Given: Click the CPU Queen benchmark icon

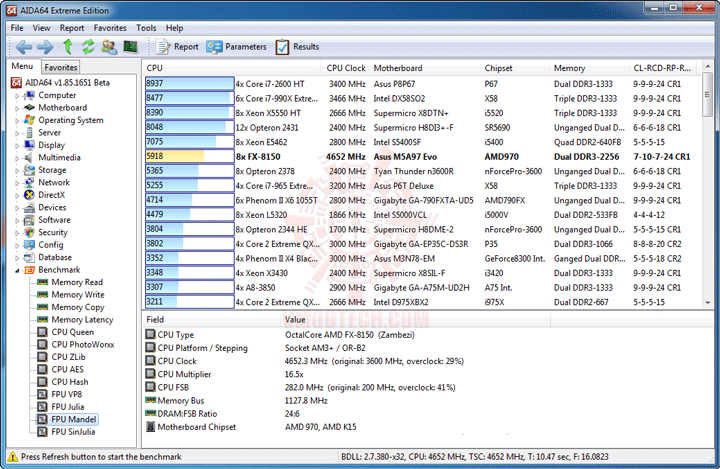Looking at the screenshot, I should click(x=42, y=332).
